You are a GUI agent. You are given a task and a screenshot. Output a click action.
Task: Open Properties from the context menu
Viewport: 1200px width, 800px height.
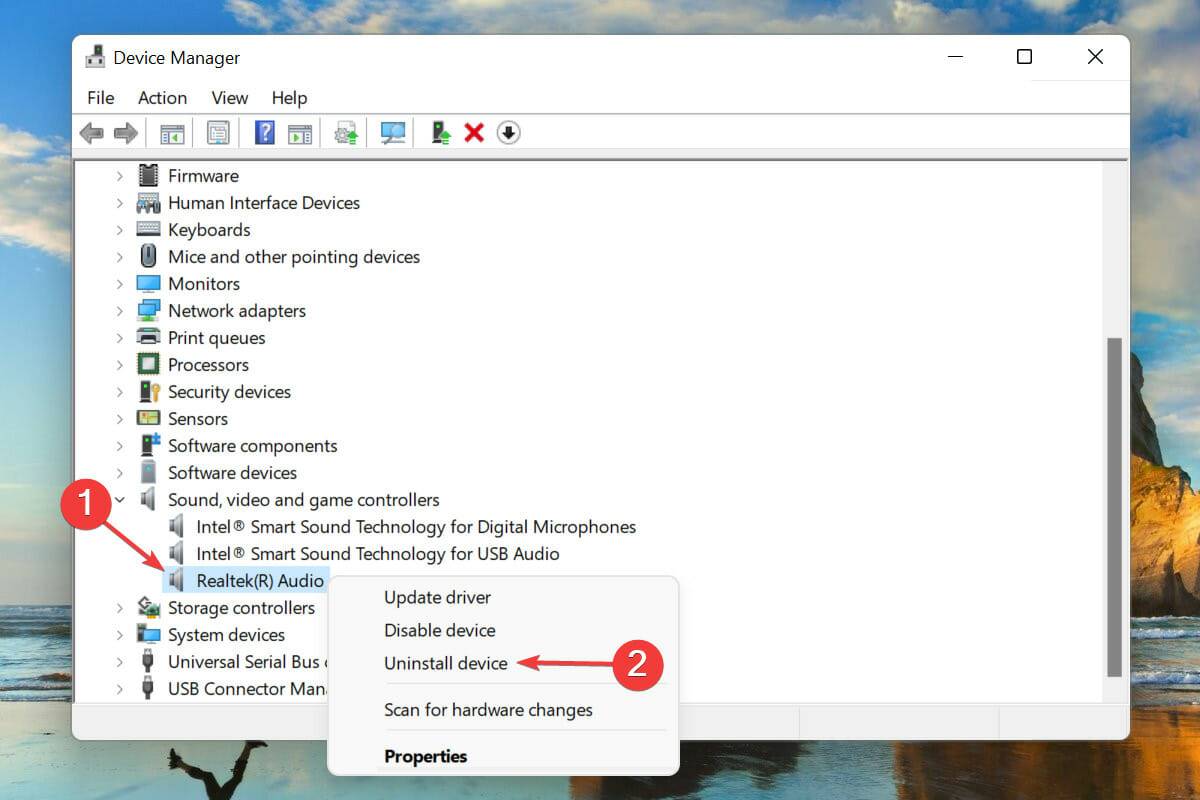pyautogui.click(x=426, y=756)
